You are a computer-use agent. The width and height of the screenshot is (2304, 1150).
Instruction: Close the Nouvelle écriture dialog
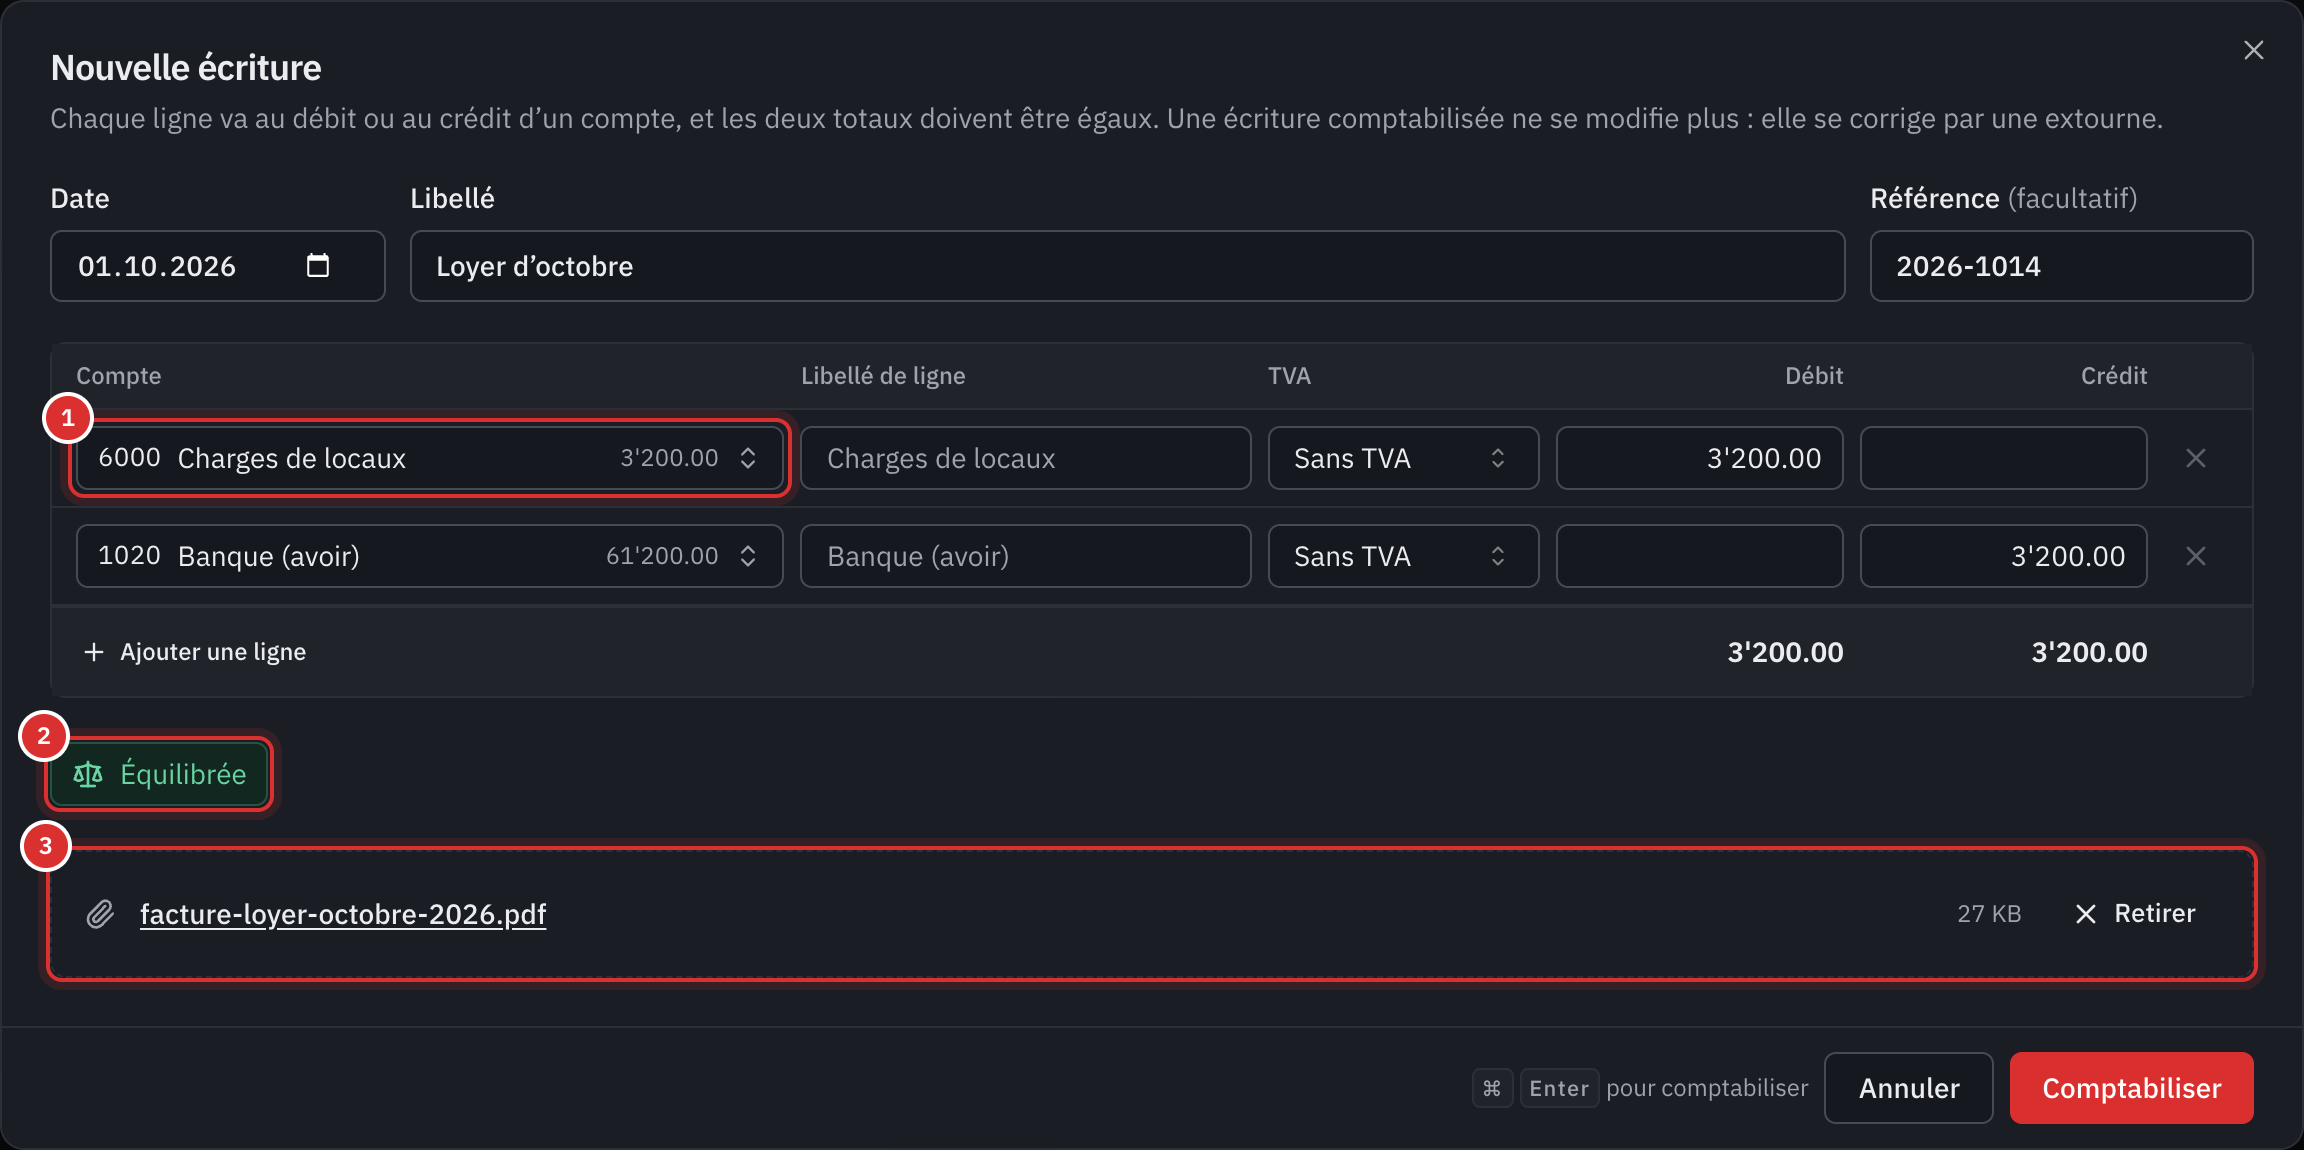click(x=2253, y=50)
